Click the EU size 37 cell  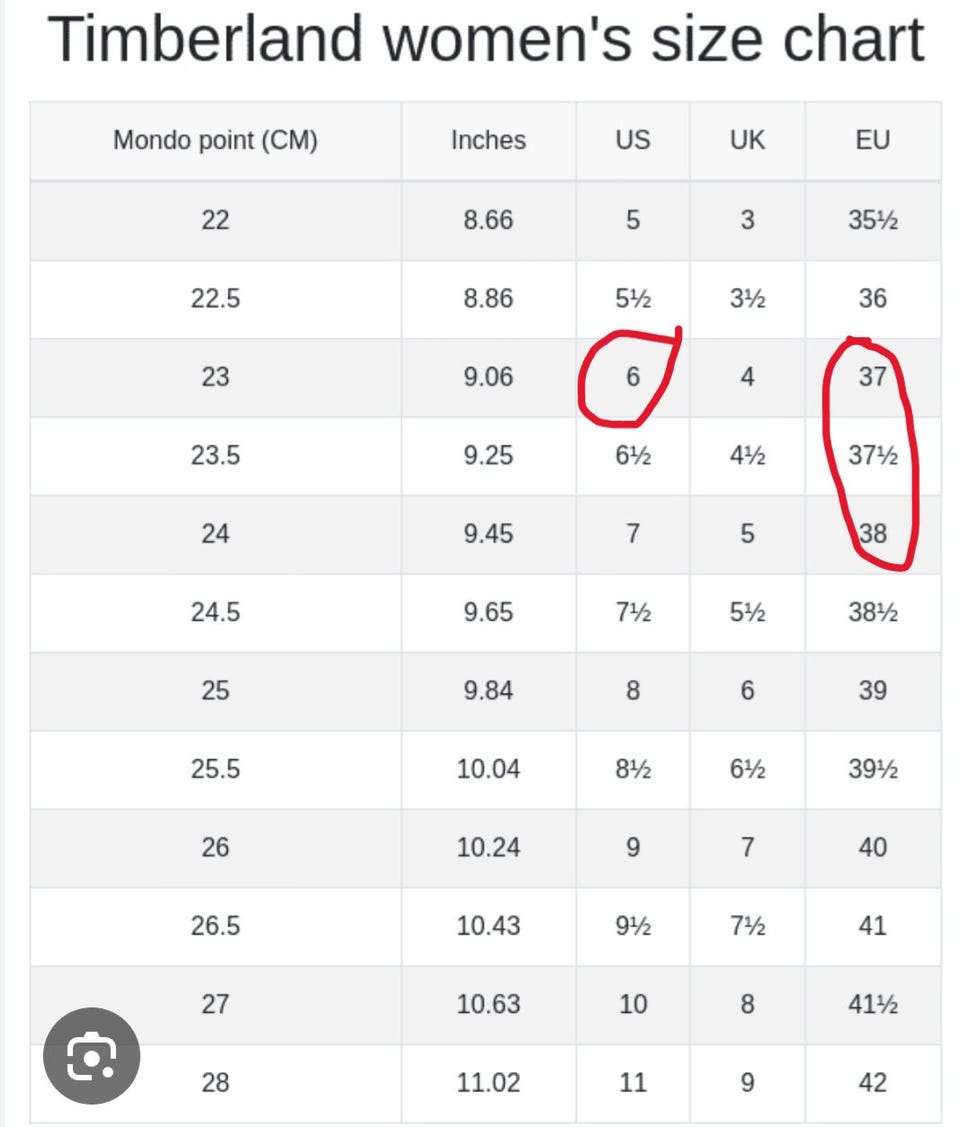(x=872, y=377)
